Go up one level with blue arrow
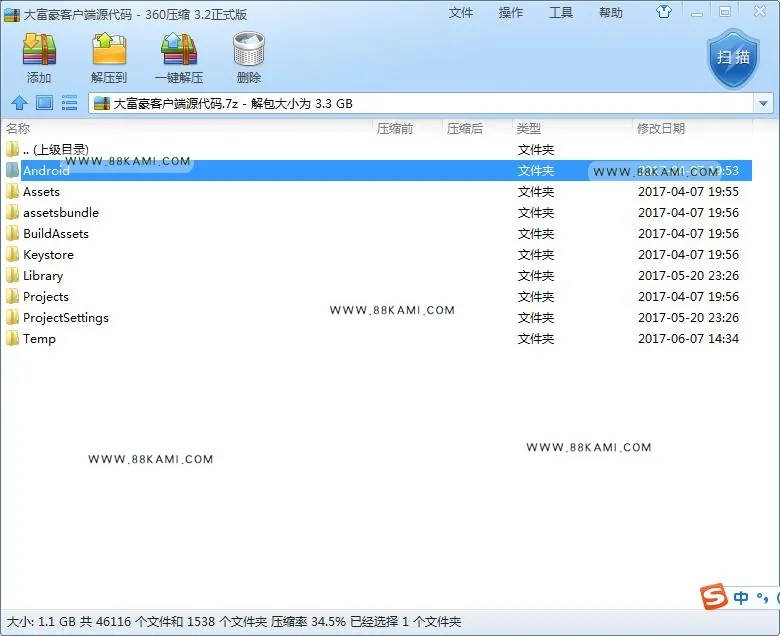Viewport: 780px width, 636px height. [19, 103]
